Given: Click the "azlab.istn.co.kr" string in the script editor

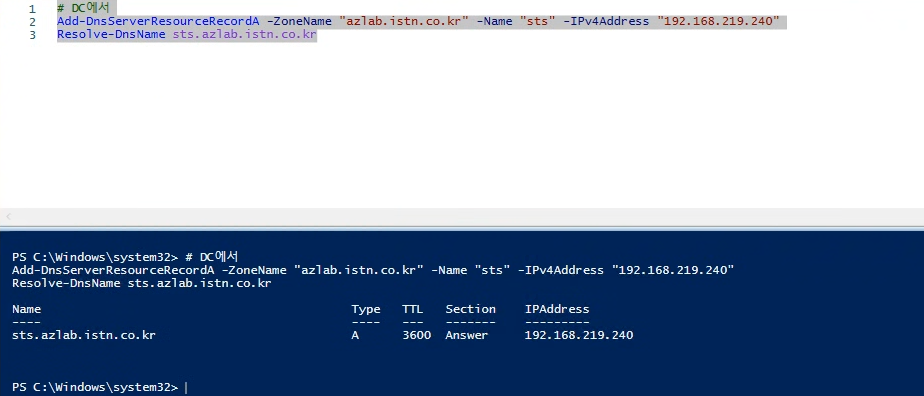Looking at the screenshot, I should click(x=404, y=22).
